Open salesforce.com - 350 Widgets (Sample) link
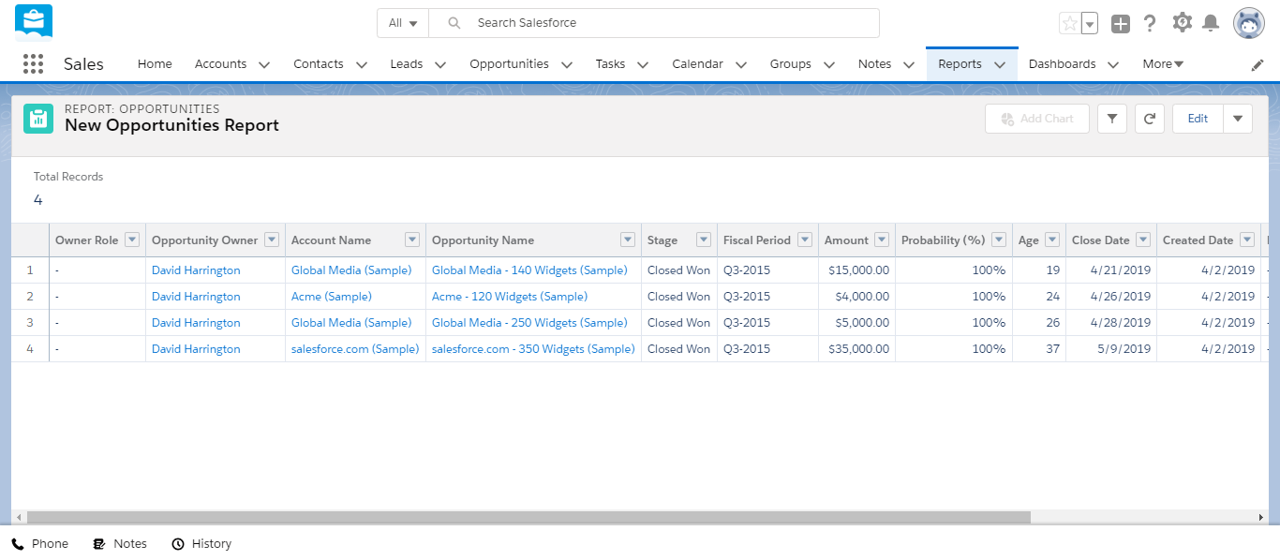This screenshot has width=1280, height=555. click(x=533, y=349)
